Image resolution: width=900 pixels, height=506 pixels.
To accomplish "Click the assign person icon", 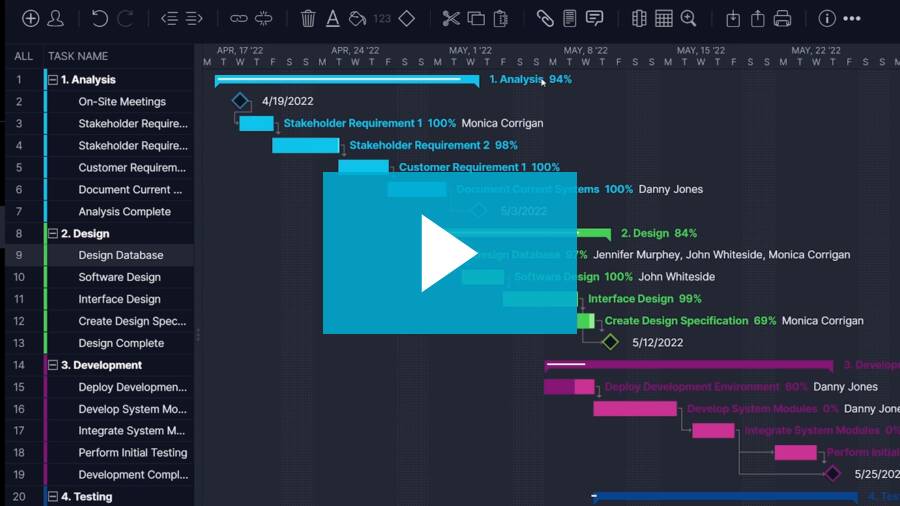I will 56,18.
